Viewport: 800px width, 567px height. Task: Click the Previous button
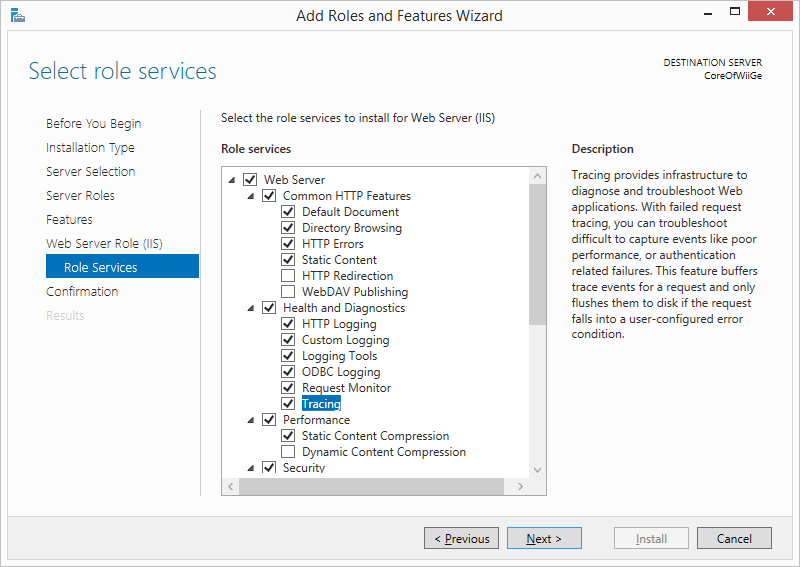pyautogui.click(x=461, y=538)
